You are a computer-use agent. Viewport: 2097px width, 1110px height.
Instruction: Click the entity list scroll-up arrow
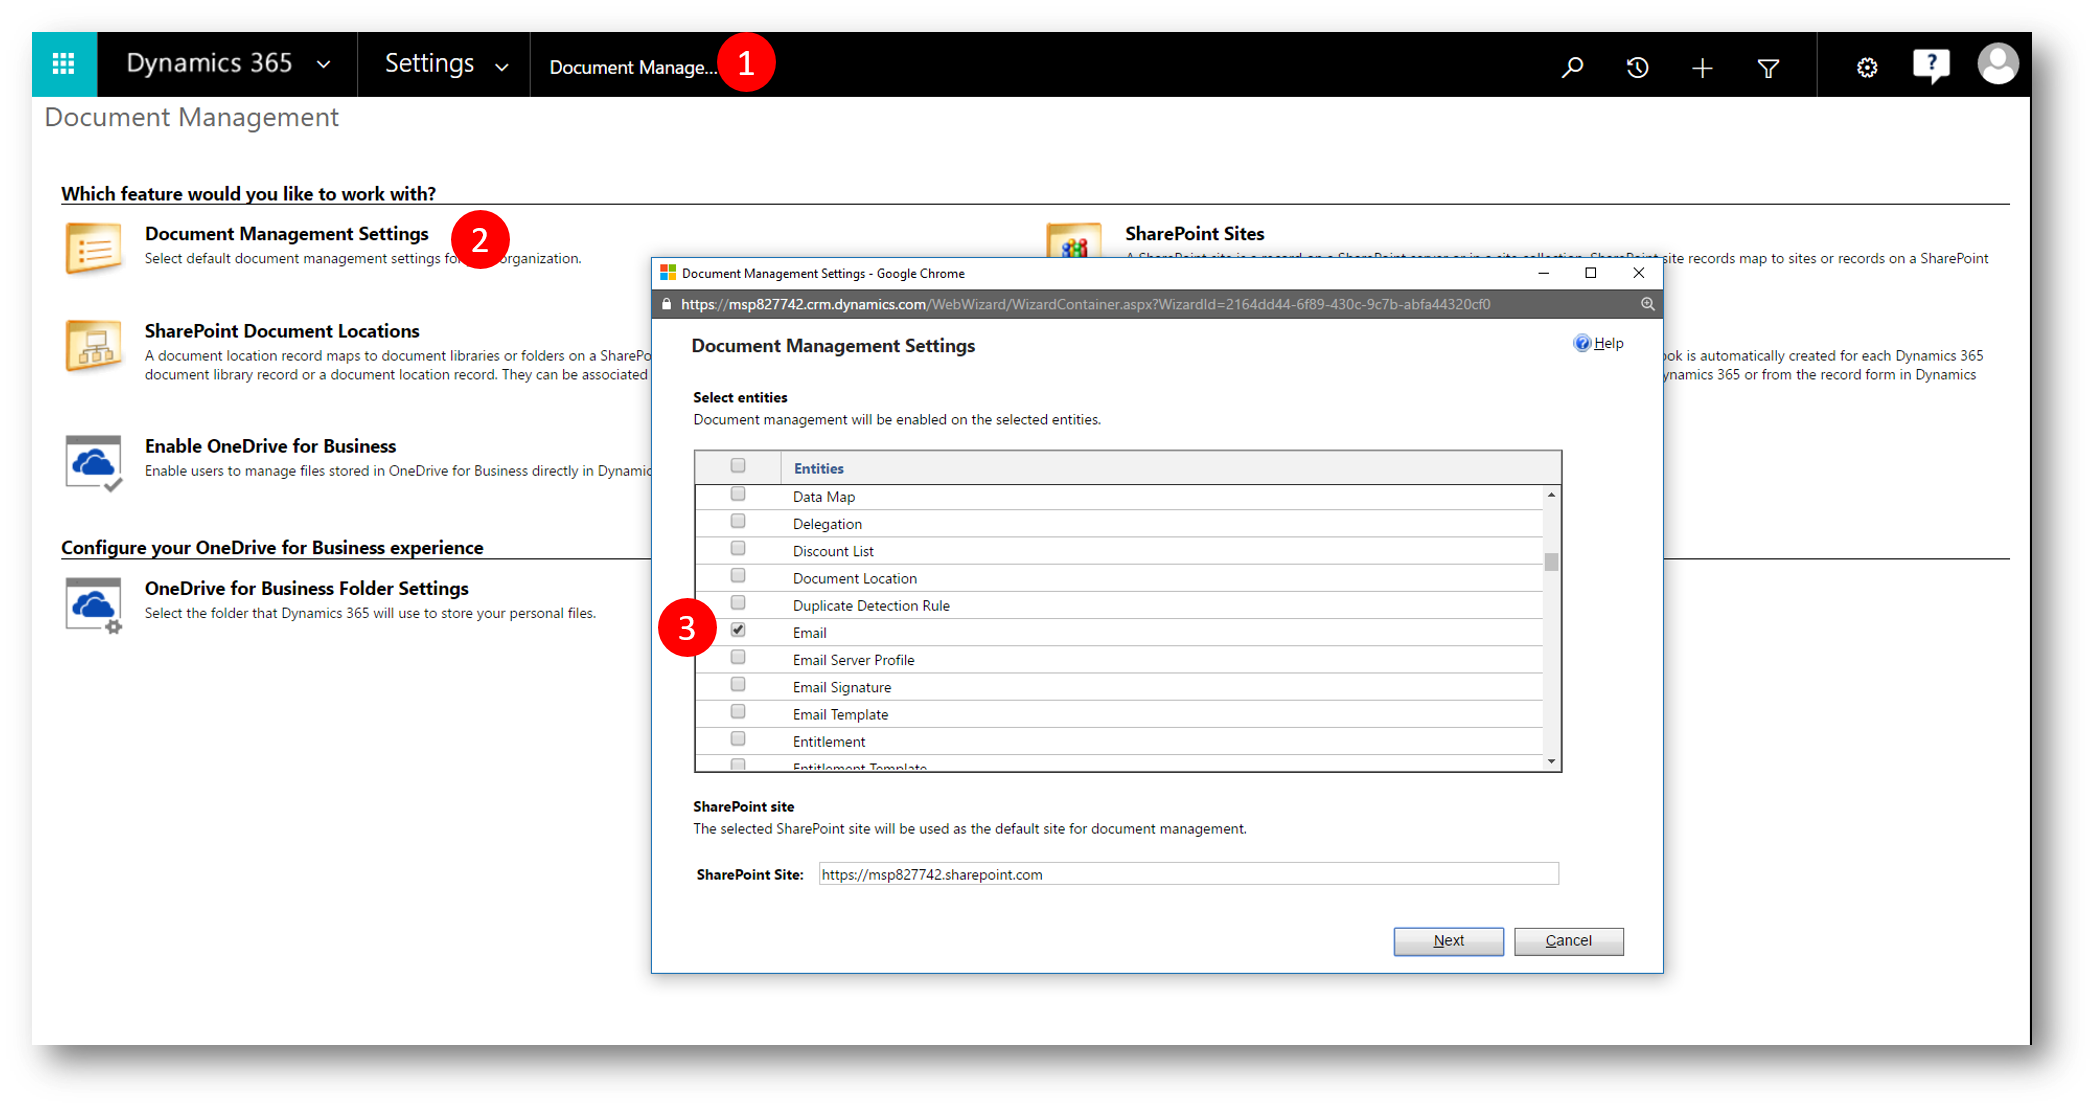pos(1551,495)
